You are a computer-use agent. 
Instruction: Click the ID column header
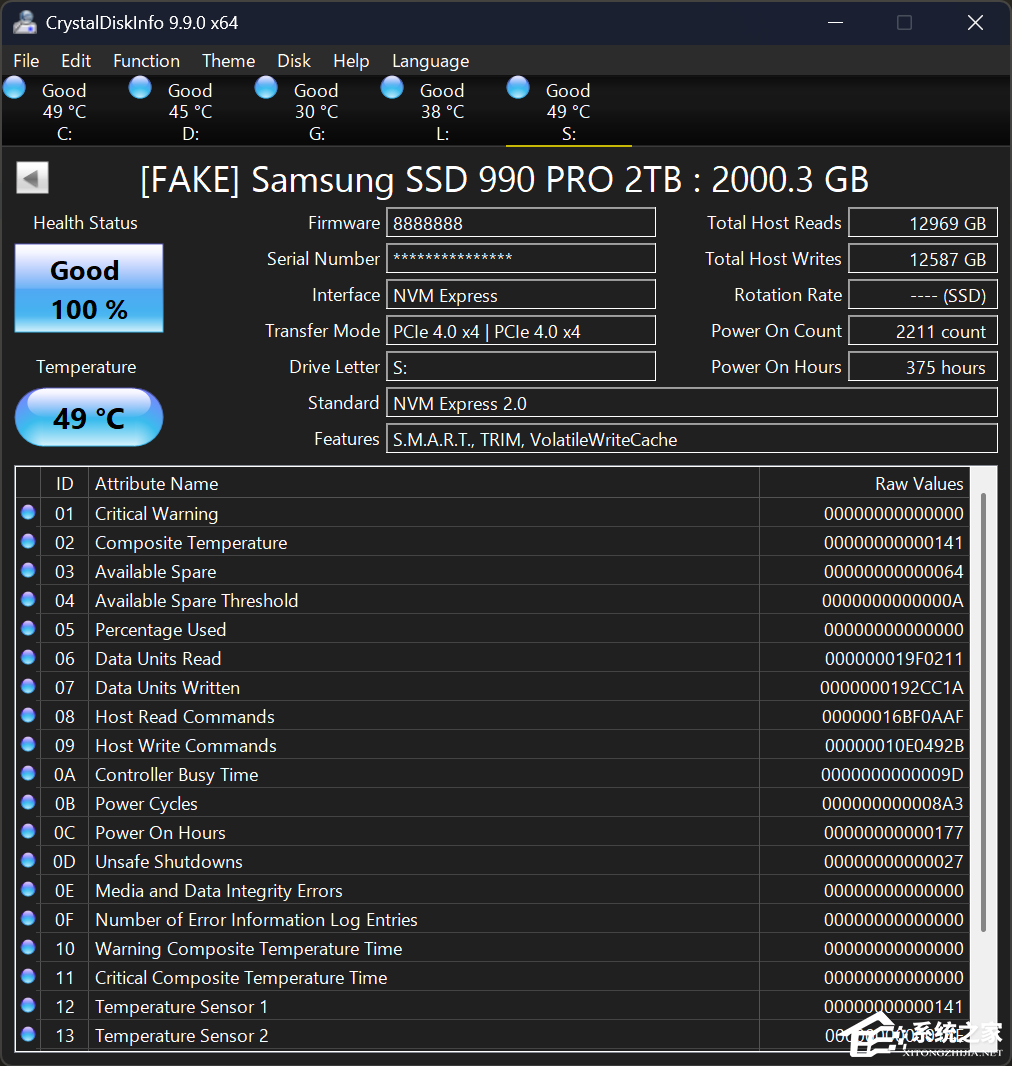65,483
